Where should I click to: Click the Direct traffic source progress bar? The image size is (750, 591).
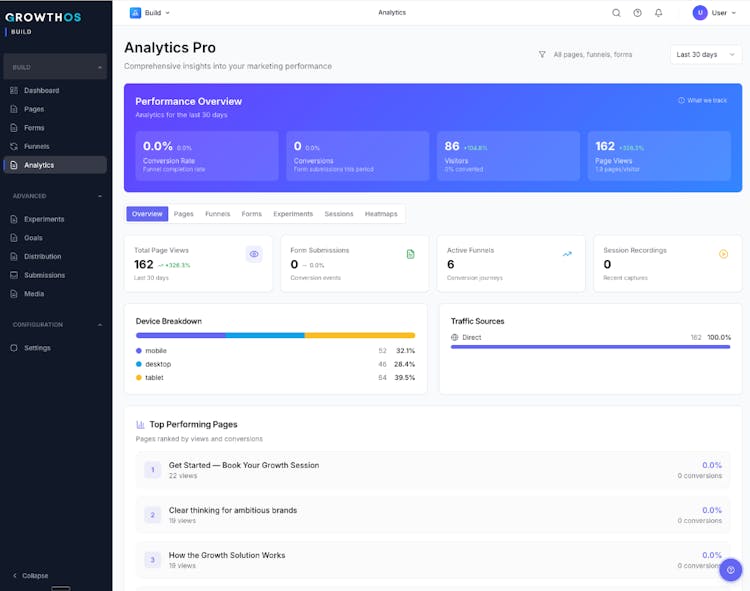(590, 347)
